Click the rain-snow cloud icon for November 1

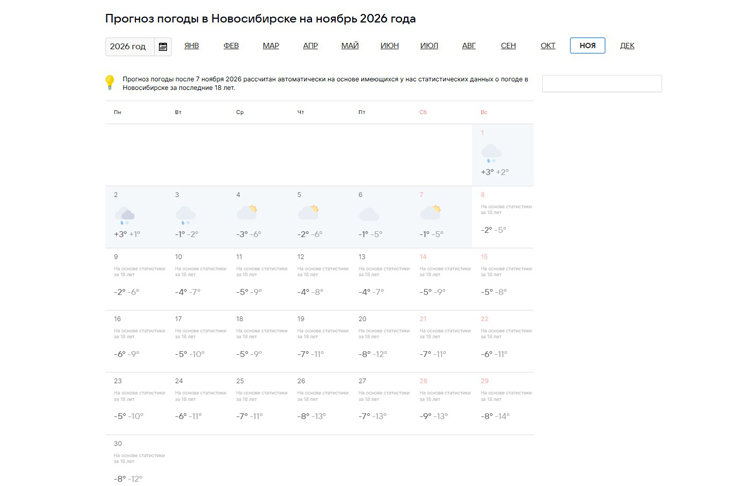pyautogui.click(x=491, y=153)
